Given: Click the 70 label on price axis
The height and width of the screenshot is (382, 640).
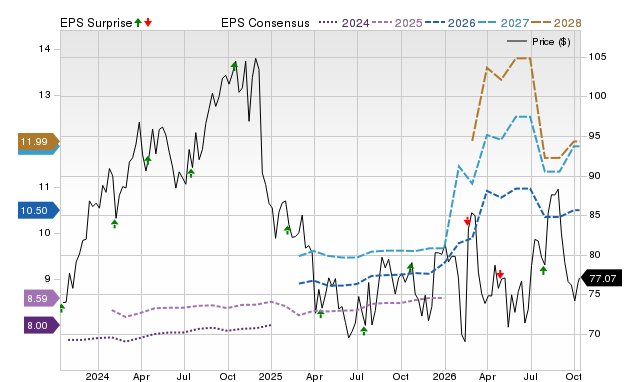Looking at the screenshot, I should pos(594,334).
